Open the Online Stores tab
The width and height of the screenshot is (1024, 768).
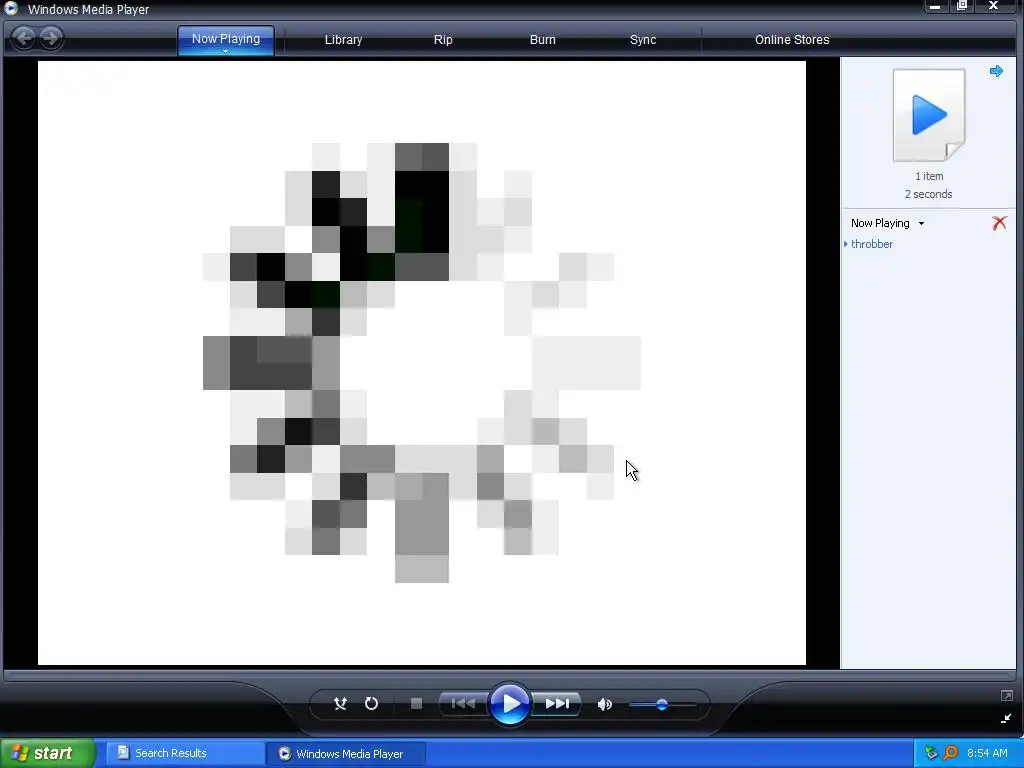click(792, 40)
